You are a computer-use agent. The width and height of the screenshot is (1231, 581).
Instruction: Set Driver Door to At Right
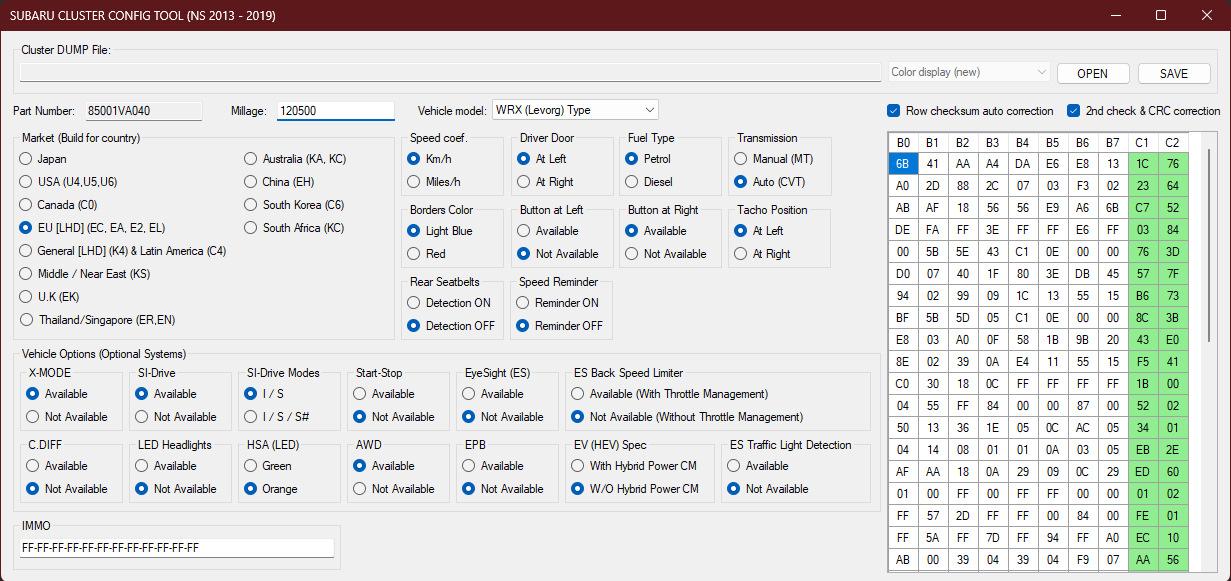coord(523,182)
